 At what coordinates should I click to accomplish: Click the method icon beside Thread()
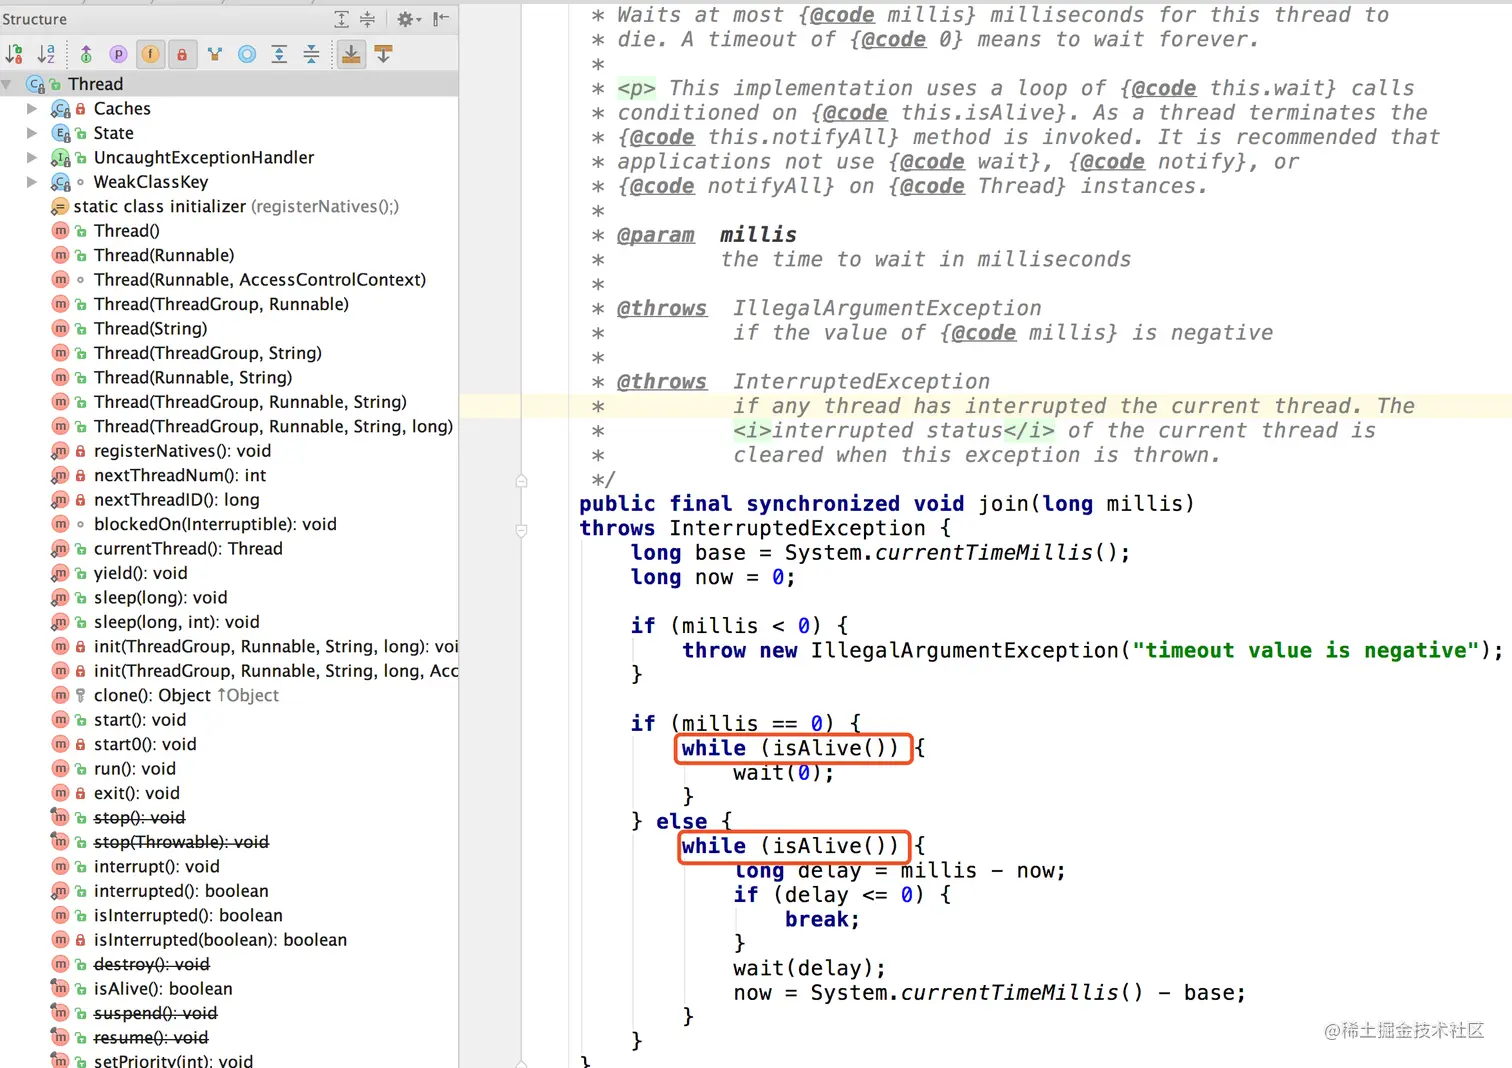point(60,231)
